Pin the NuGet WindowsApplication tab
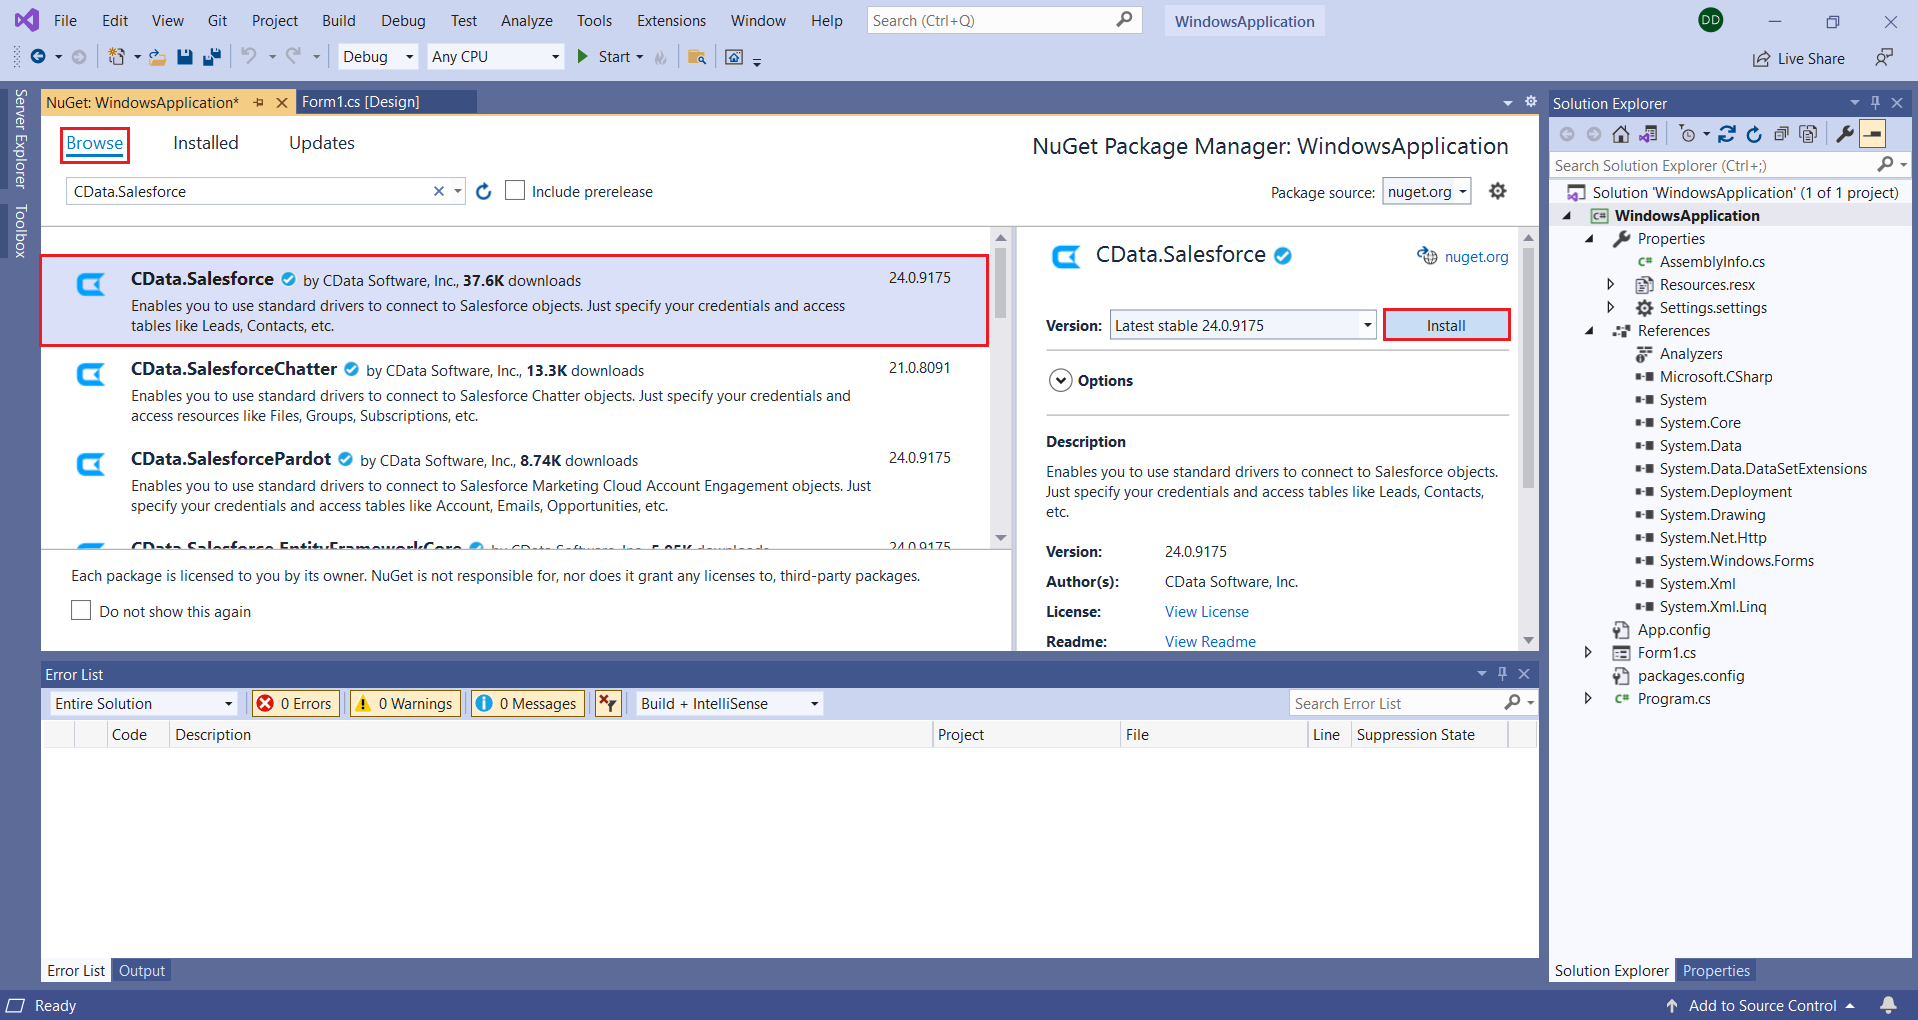Screen dimensions: 1918x1020 (x=259, y=102)
